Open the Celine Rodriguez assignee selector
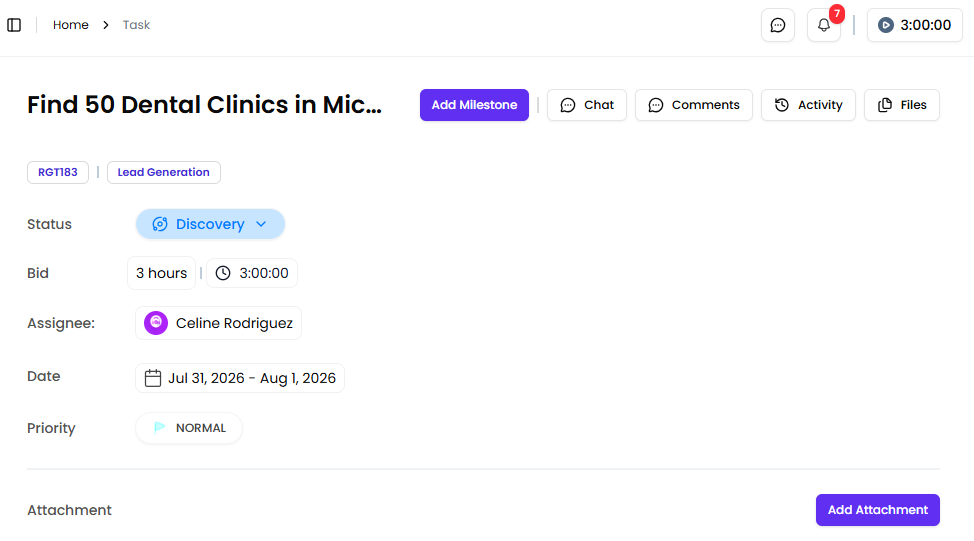 point(219,323)
